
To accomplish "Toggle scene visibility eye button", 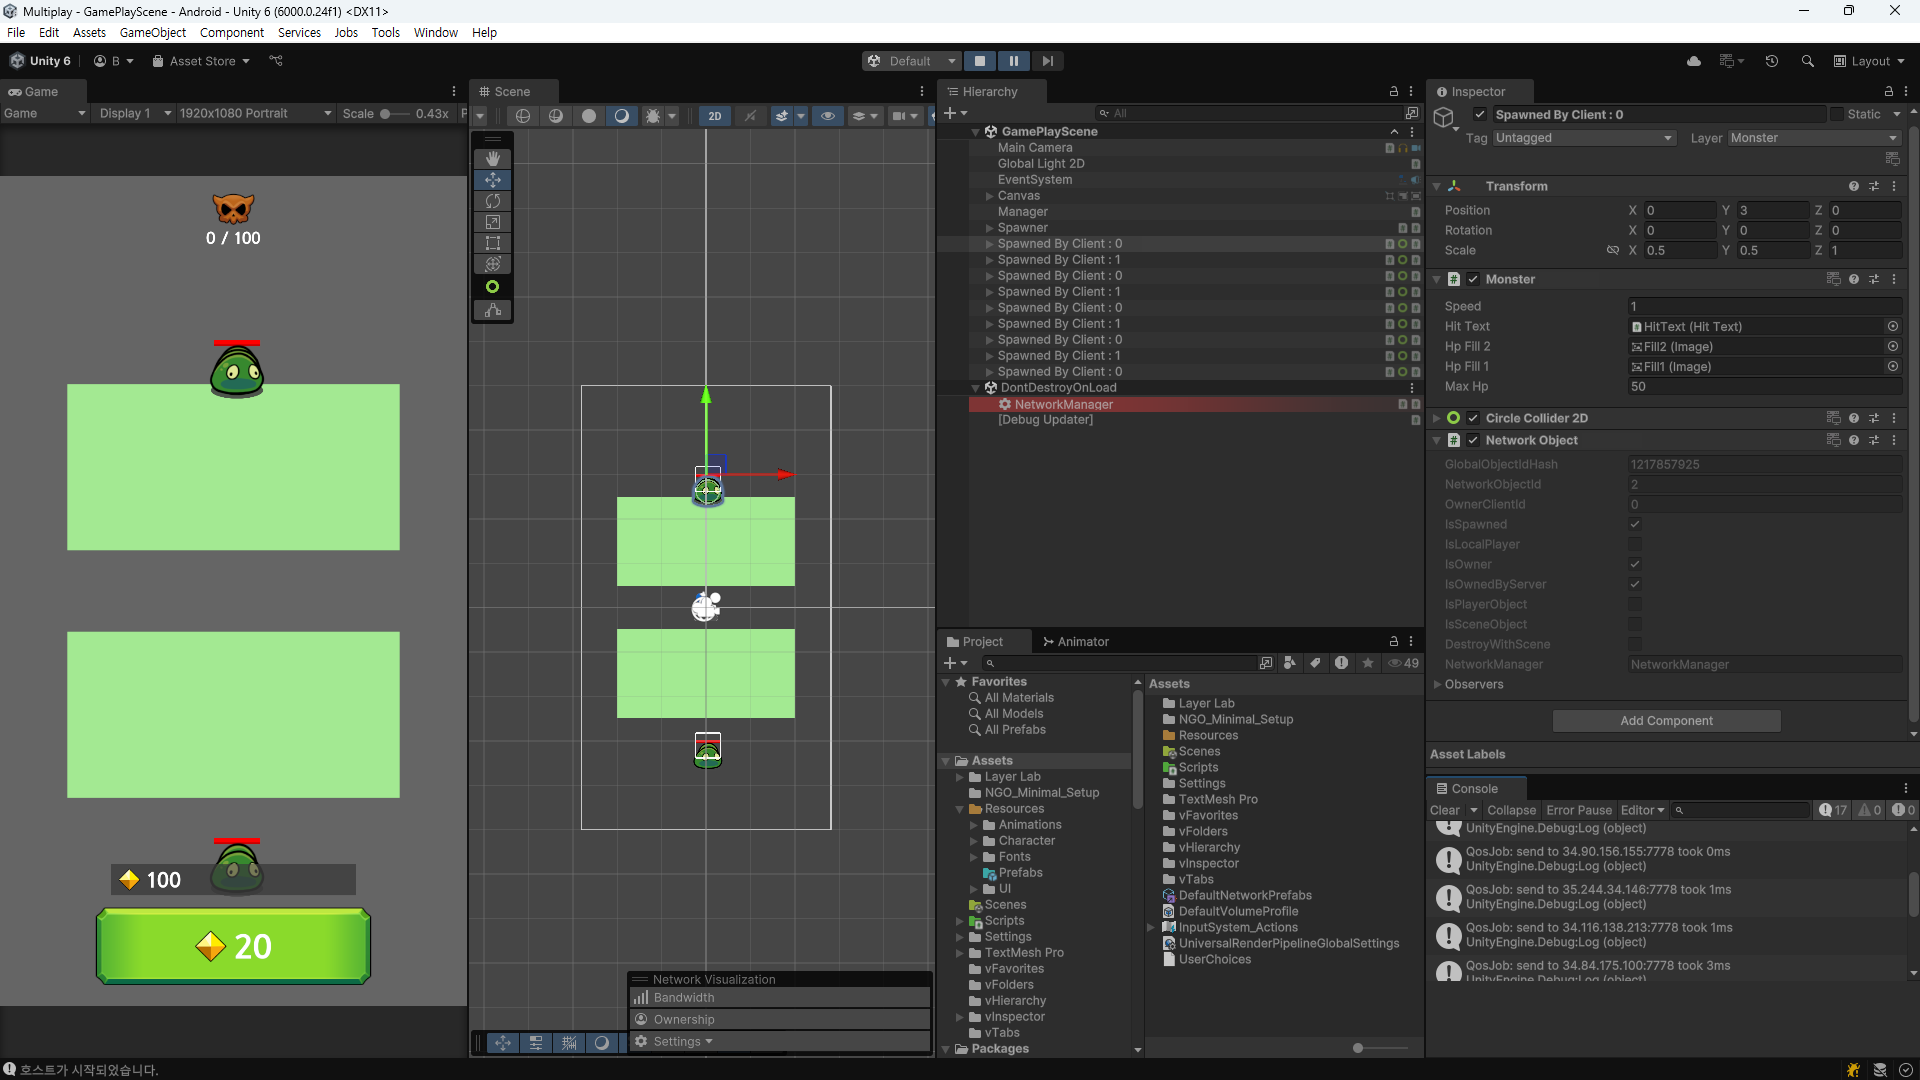I will coord(828,116).
